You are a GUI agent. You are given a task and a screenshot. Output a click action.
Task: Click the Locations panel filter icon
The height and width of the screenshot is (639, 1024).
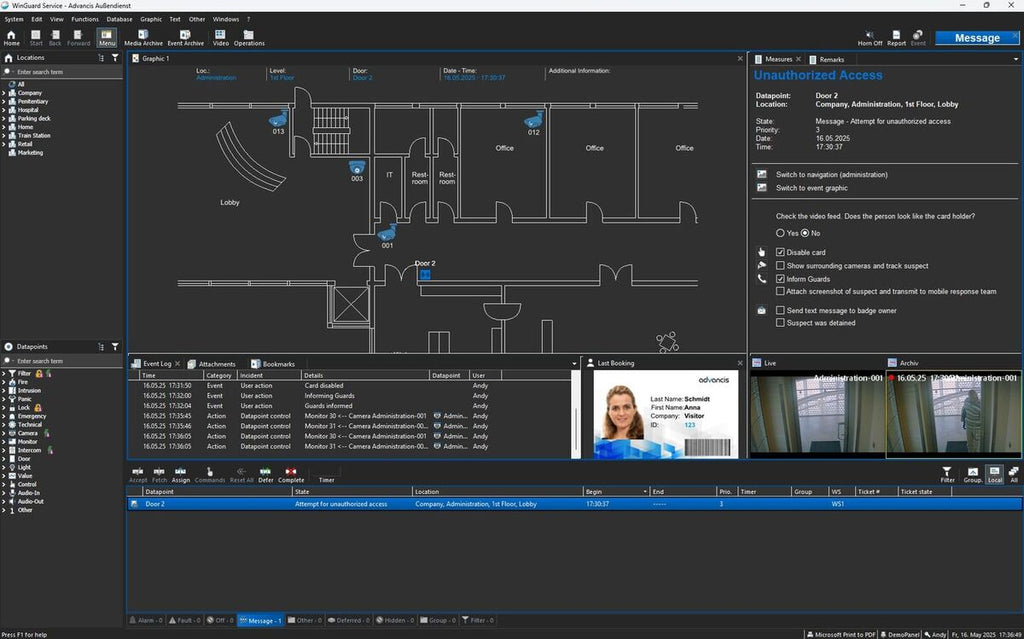(115, 58)
